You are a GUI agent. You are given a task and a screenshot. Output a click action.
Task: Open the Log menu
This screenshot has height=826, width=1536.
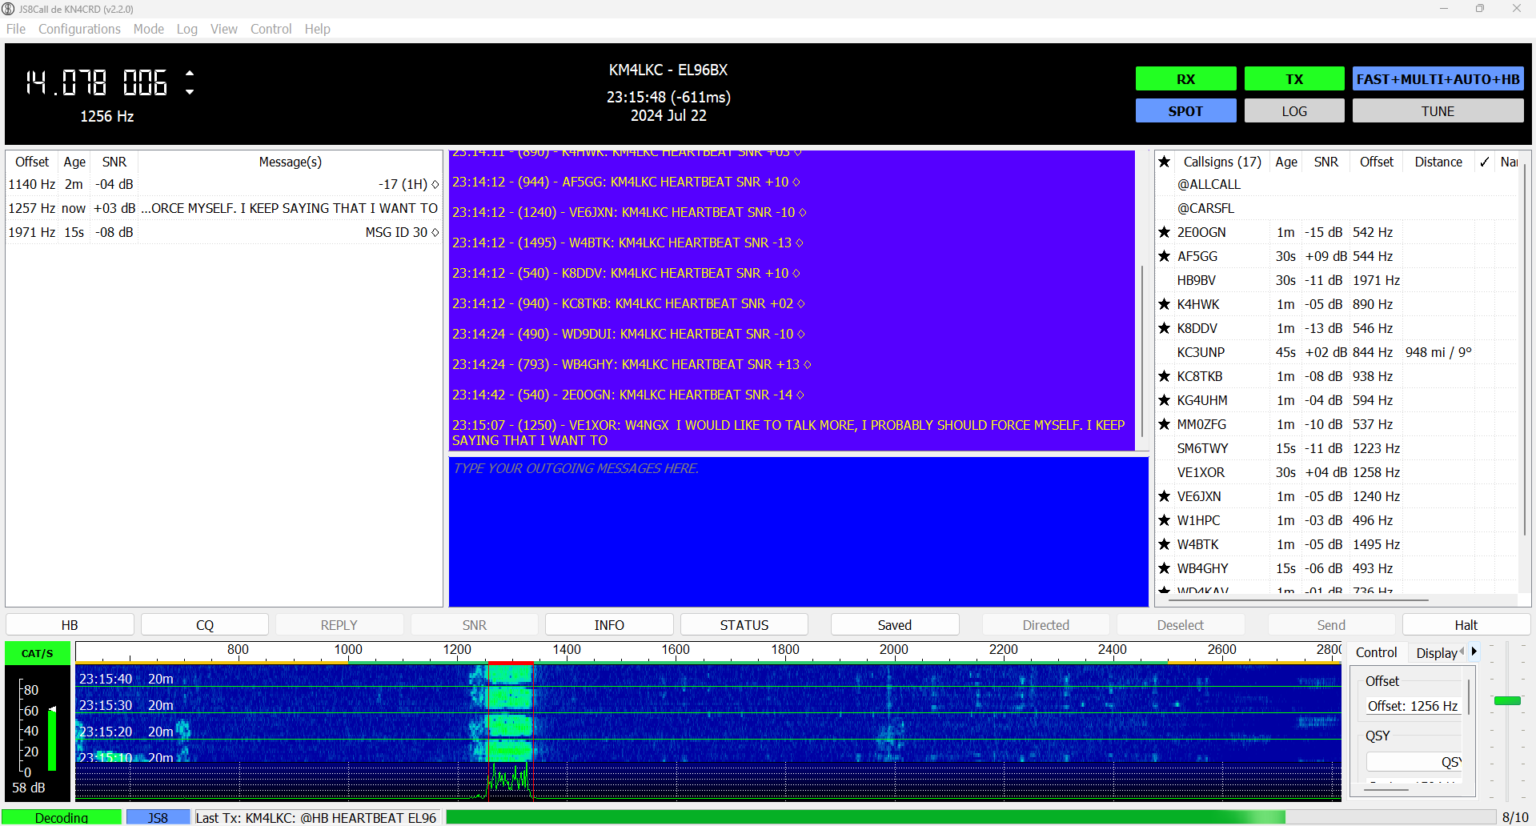tap(187, 29)
